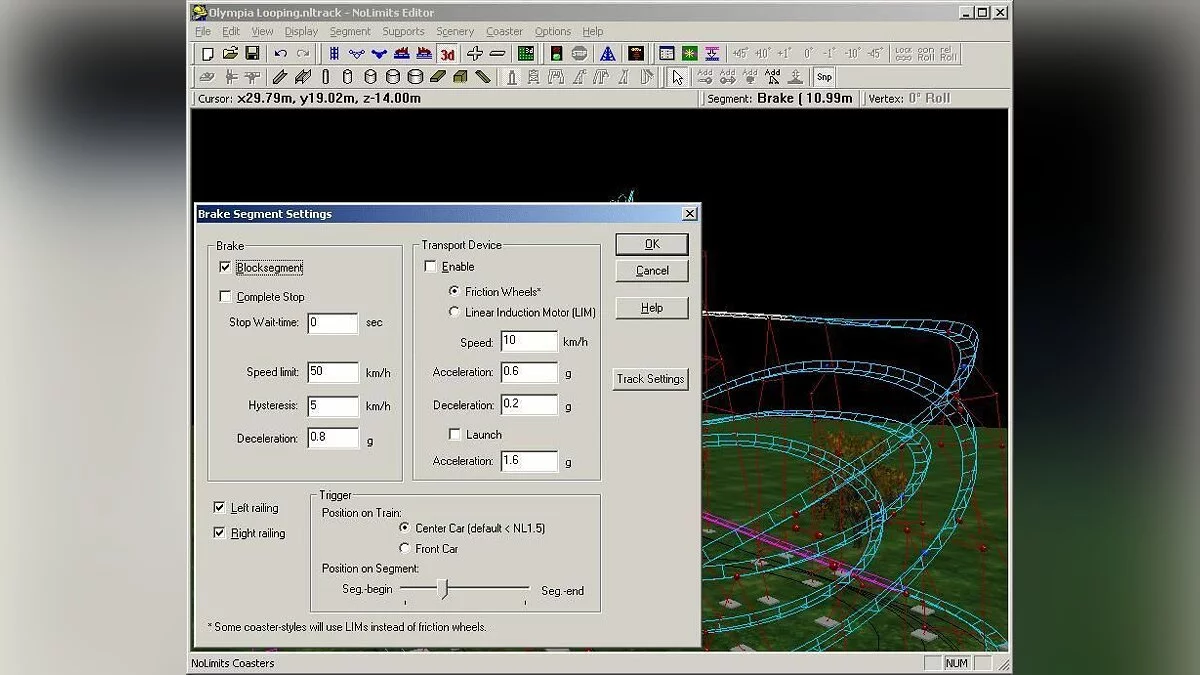Open the Options menu
This screenshot has width=1200, height=675.
[x=553, y=31]
